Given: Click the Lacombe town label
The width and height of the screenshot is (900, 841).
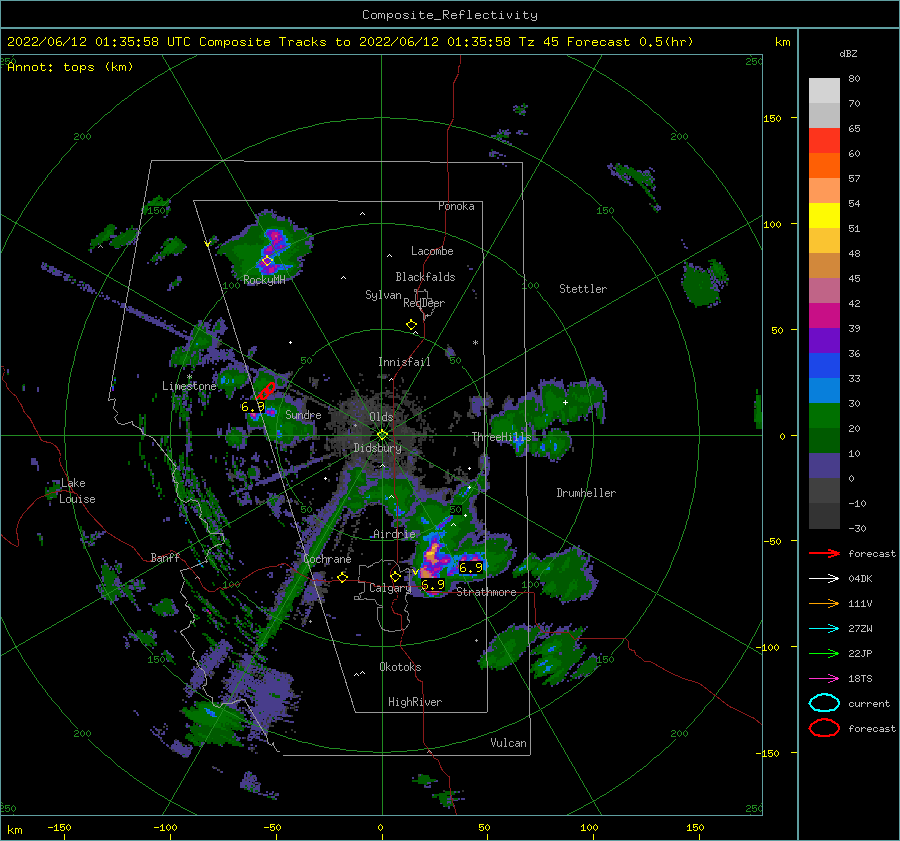Looking at the screenshot, I should click(432, 251).
